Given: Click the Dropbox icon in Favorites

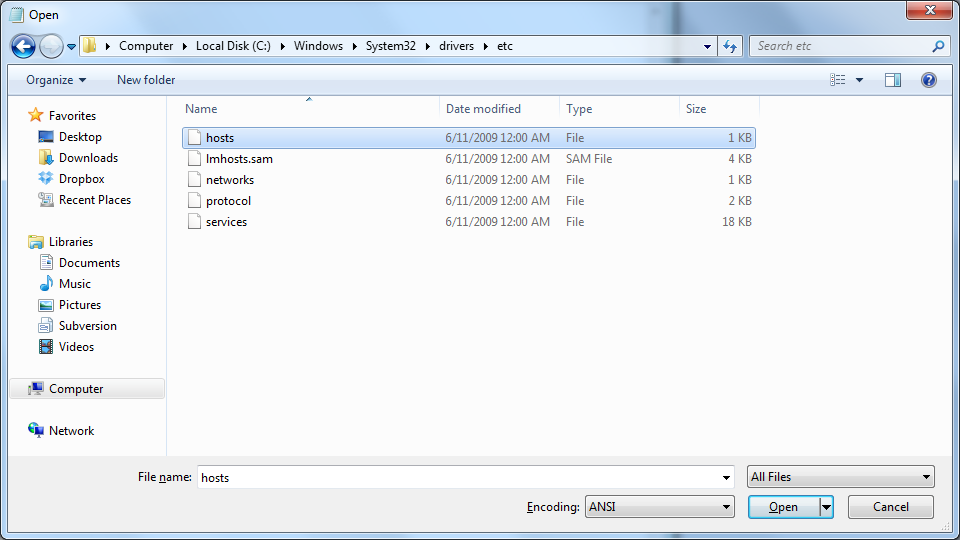Looking at the screenshot, I should pyautogui.click(x=46, y=179).
